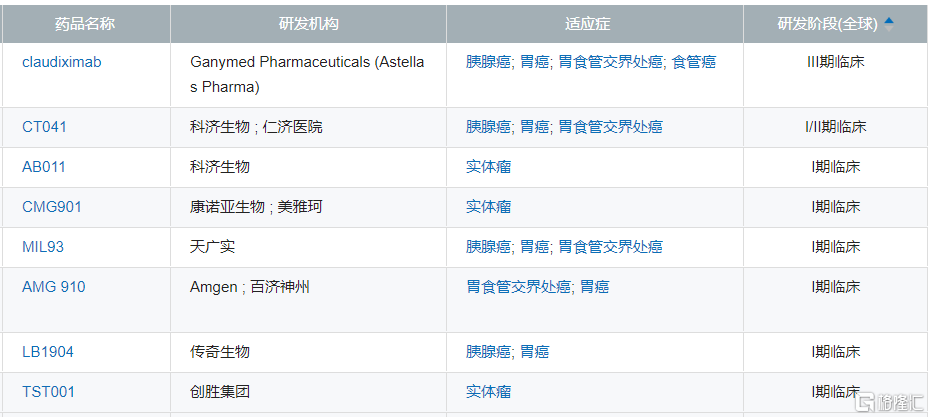Open the TST001 drug entry
Screen dimensions: 930x419
(48, 392)
